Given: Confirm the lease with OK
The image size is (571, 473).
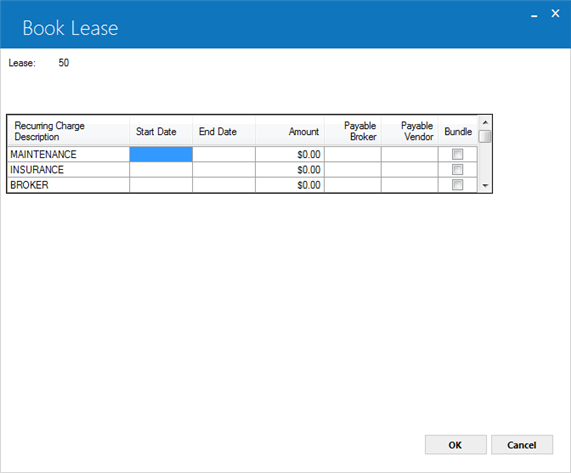Looking at the screenshot, I should tap(456, 445).
